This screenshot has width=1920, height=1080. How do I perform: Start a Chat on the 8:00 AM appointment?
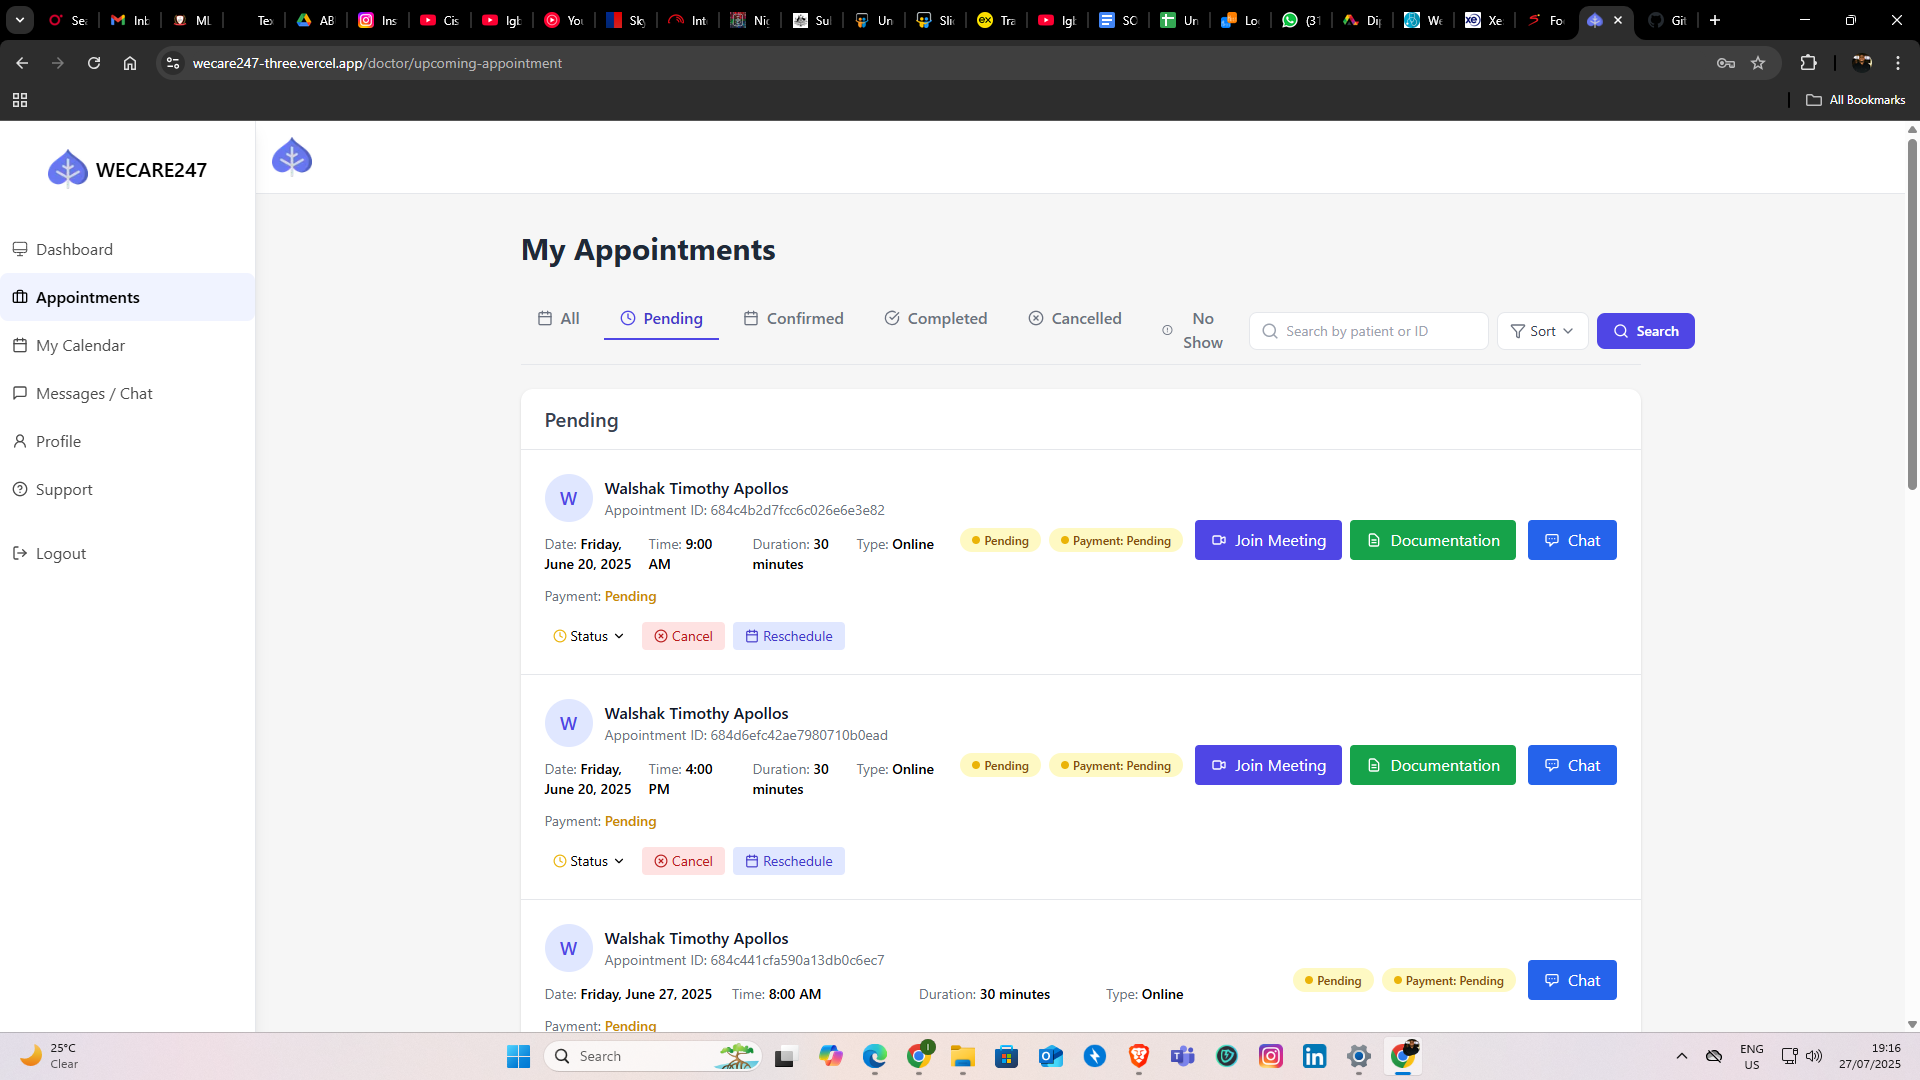pos(1571,980)
